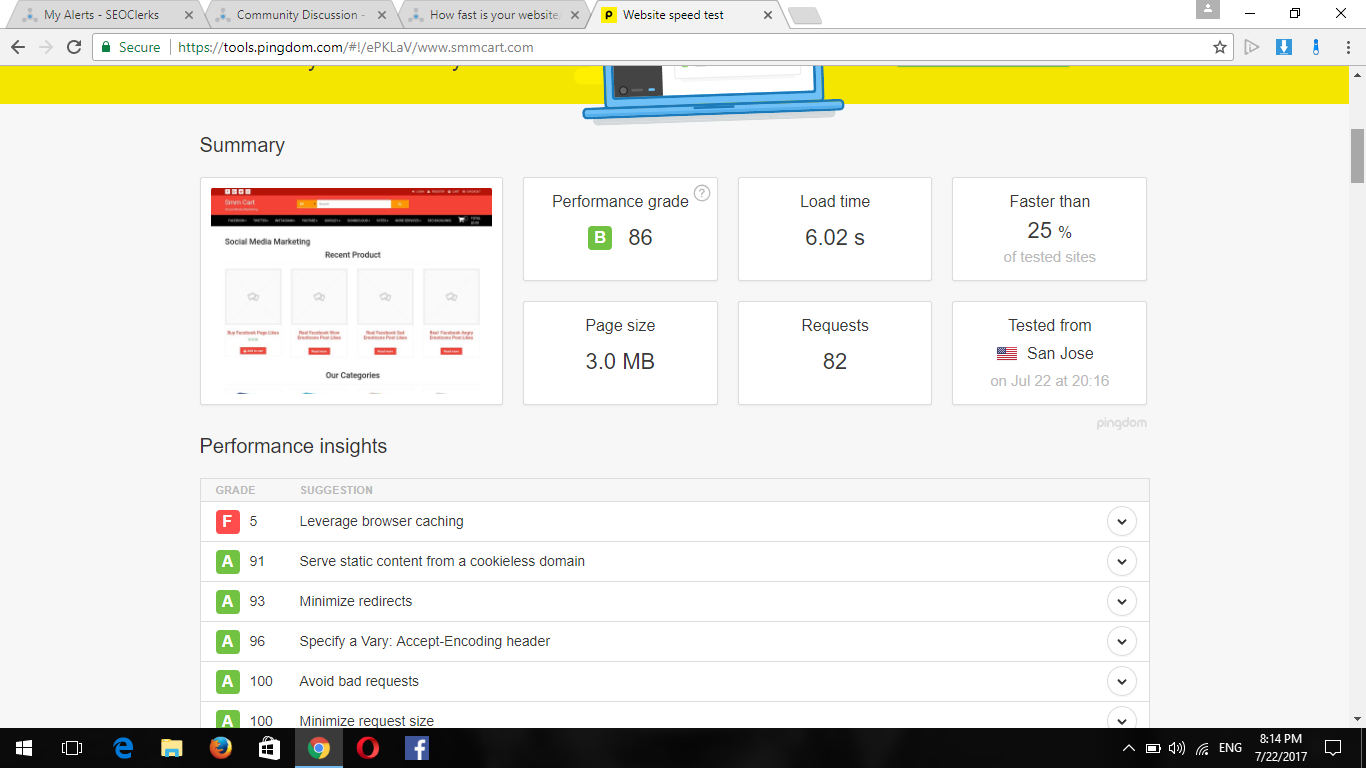Launch Microsoft Edge from the taskbar

tap(124, 748)
